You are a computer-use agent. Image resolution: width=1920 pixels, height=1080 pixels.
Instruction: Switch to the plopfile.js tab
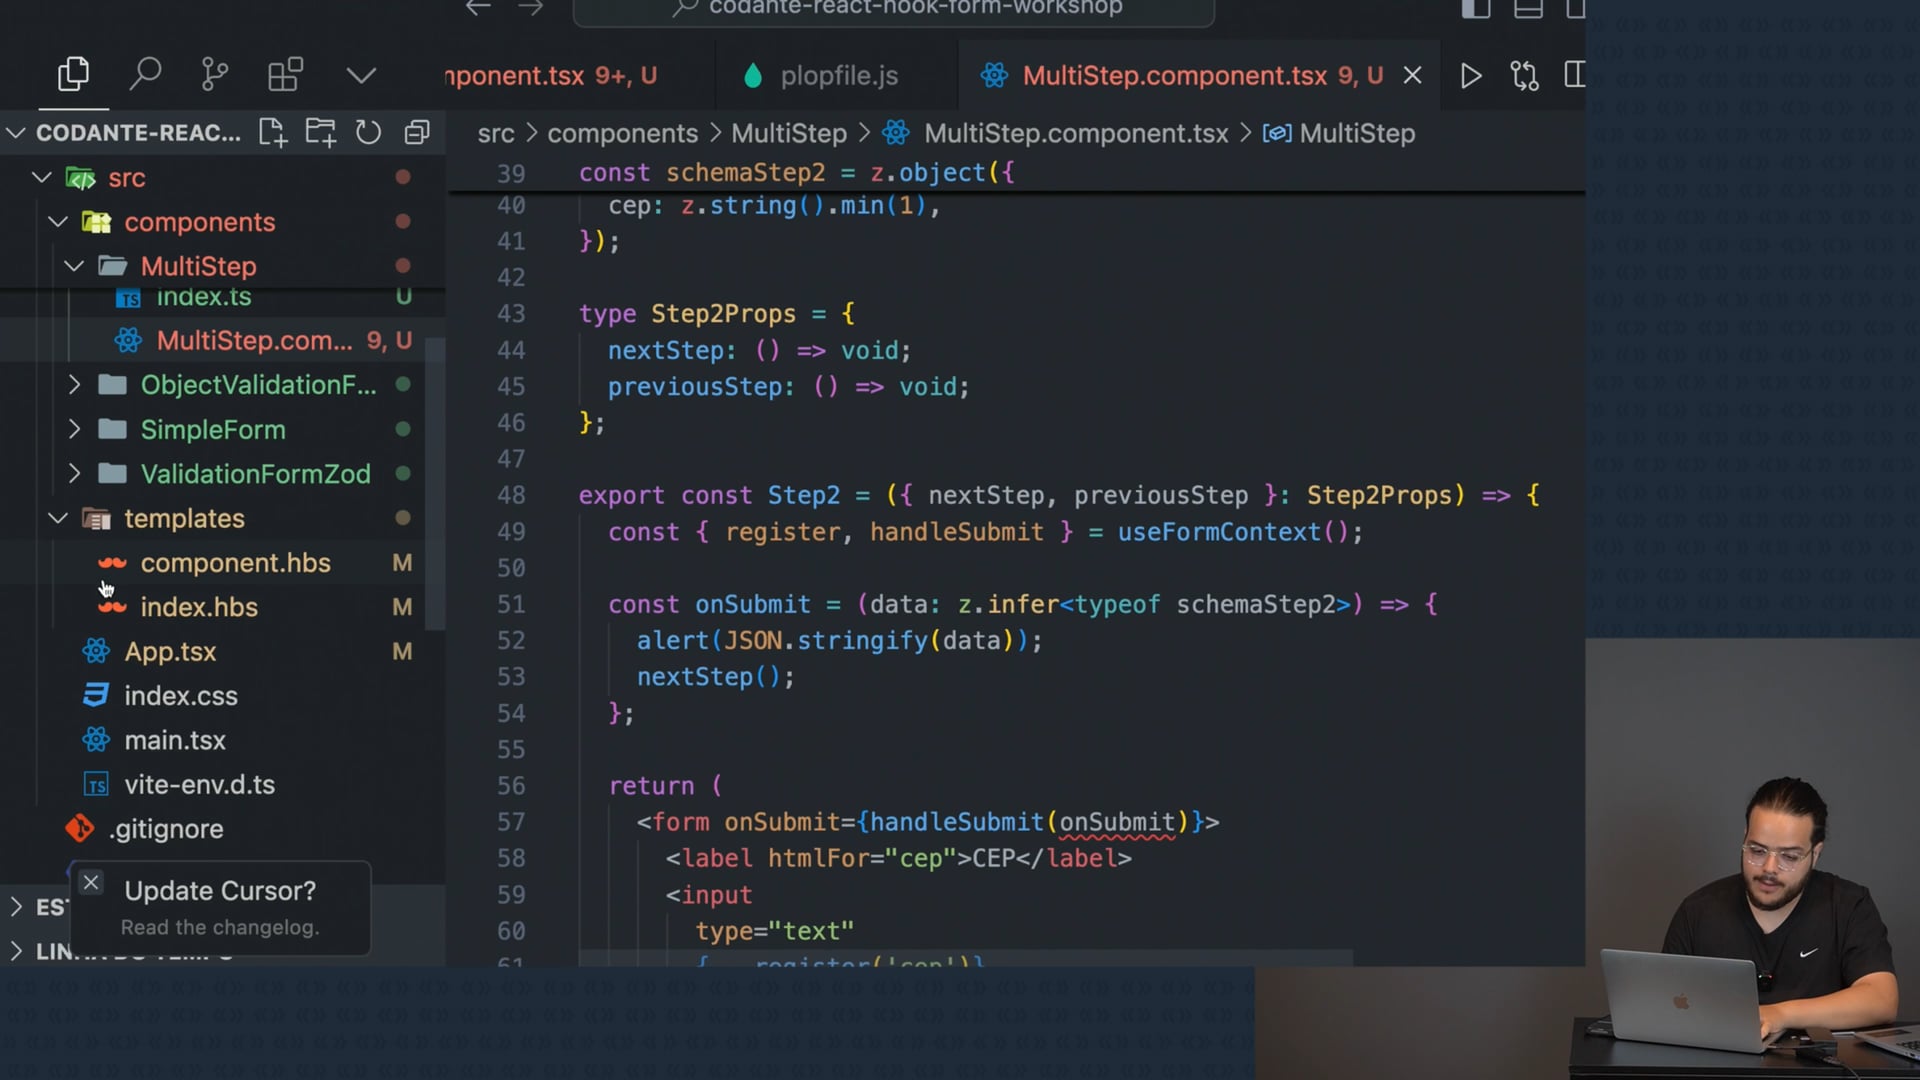click(838, 76)
